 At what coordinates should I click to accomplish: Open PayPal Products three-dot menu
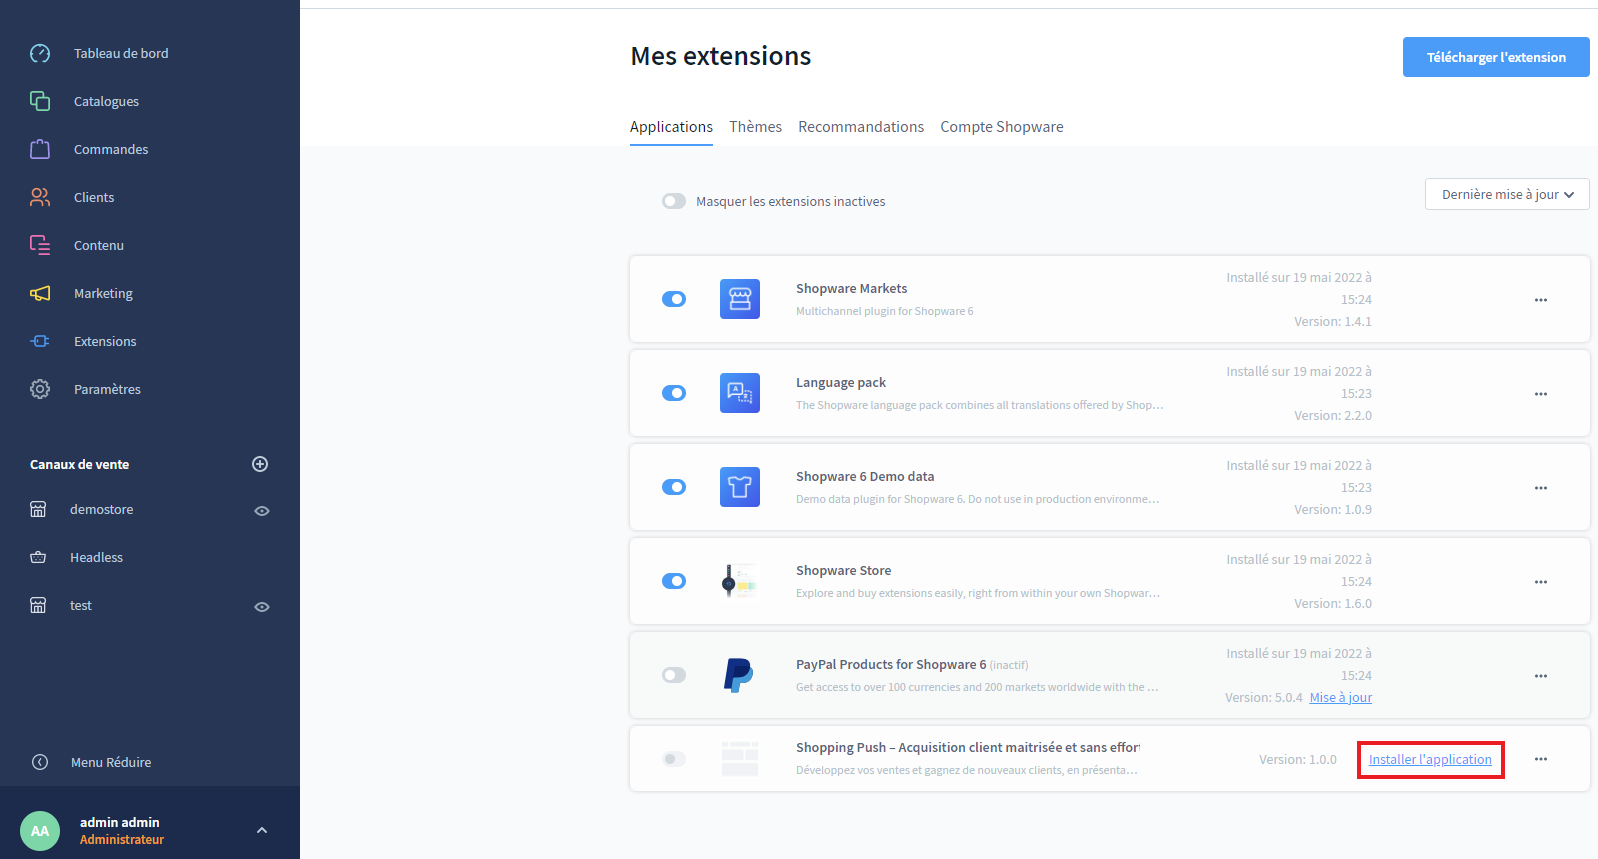(x=1541, y=676)
